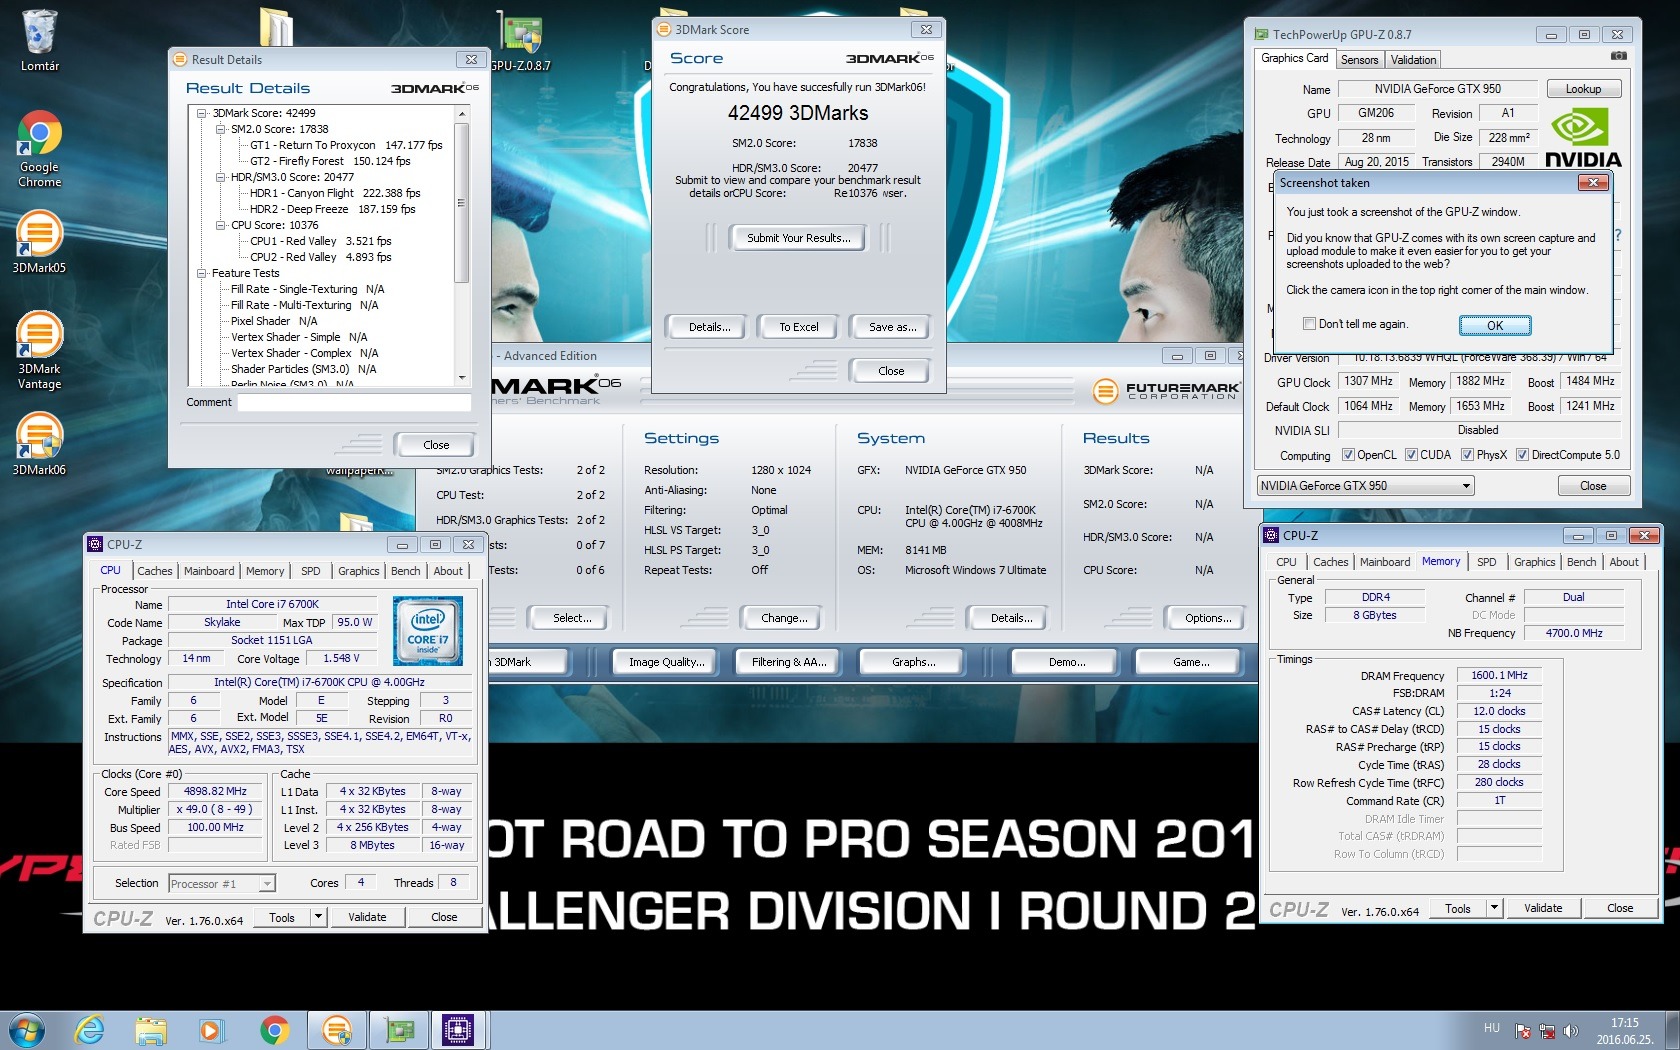
Task: Click Submit Your Results button
Action: (798, 238)
